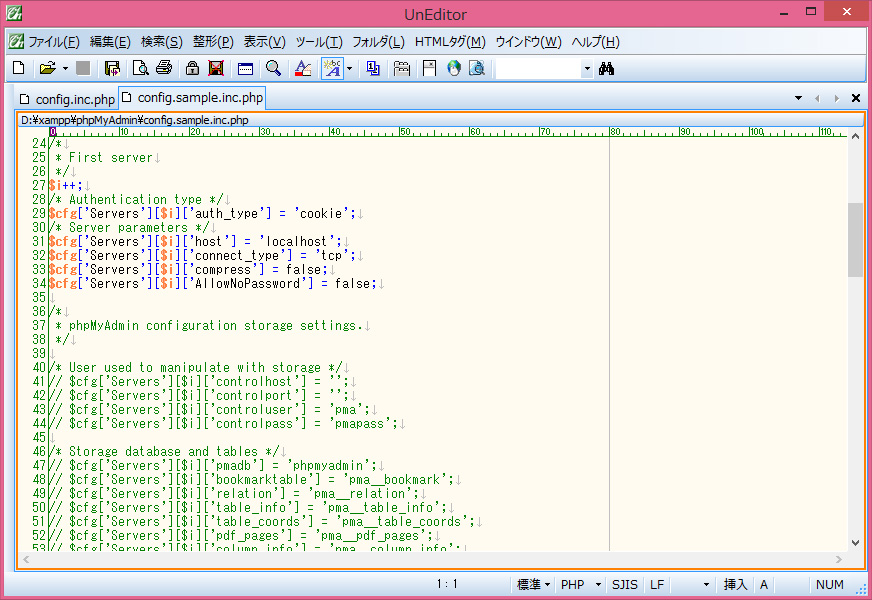Expand the toolbar search combo box
Screen dimensions: 872x600
587,69
